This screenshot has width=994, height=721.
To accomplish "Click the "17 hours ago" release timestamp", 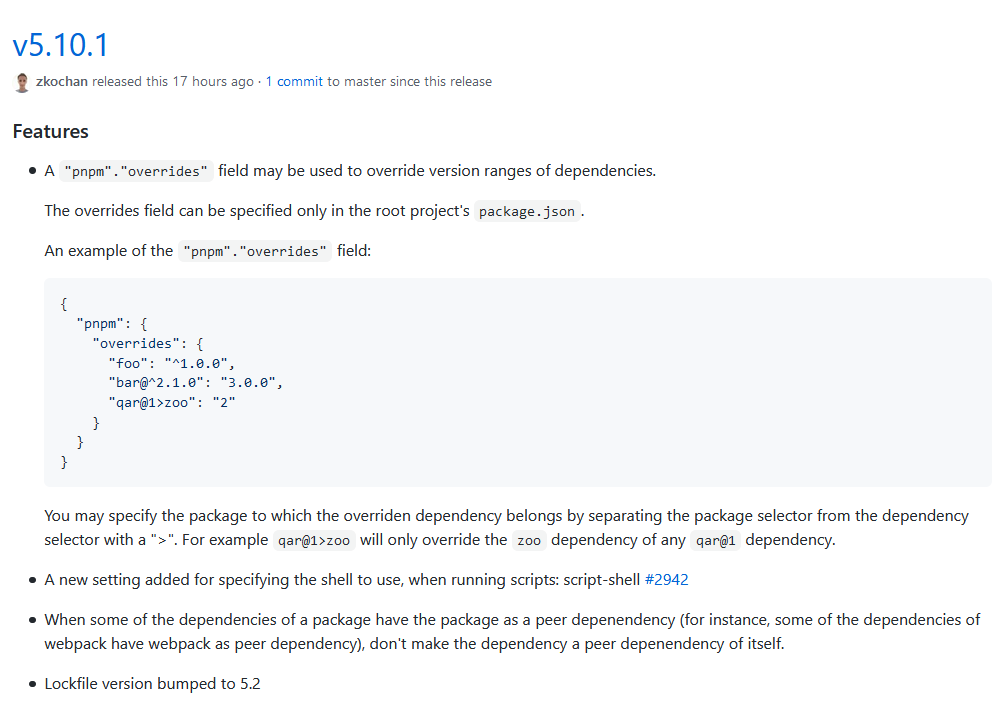I will [213, 82].
